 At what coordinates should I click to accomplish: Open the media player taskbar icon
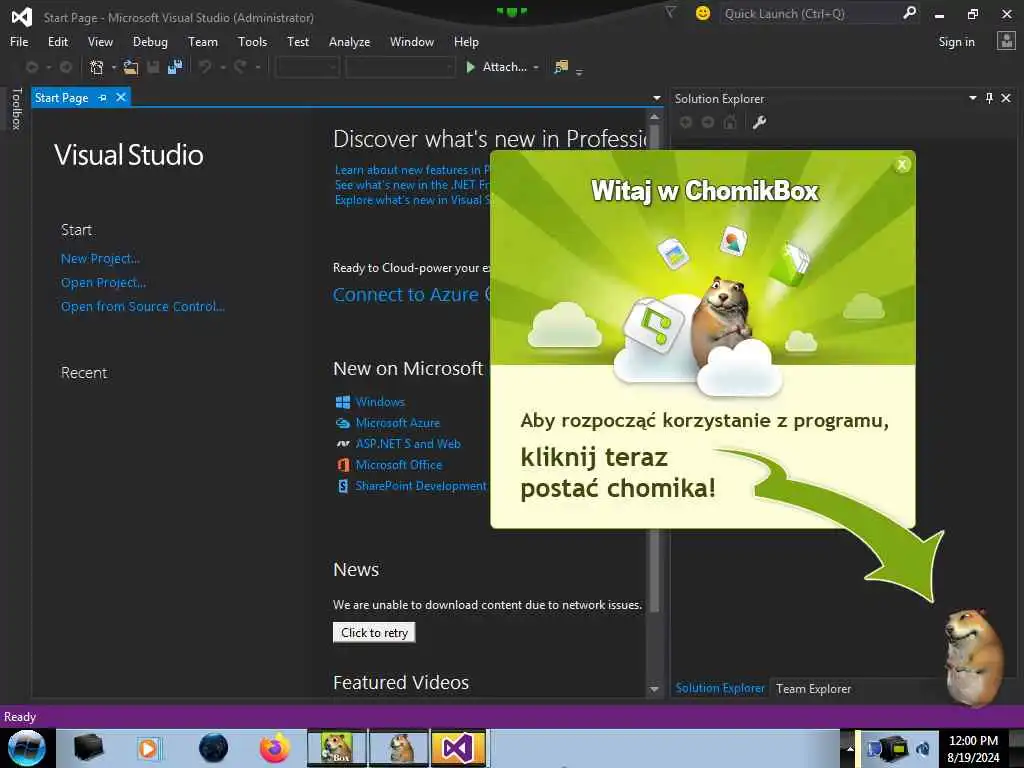coord(148,748)
